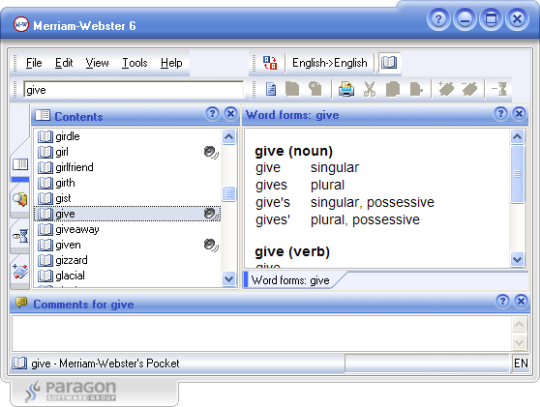Viewport: 540px width, 407px height.
Task: Close the Comments for give panel
Action: click(x=521, y=301)
